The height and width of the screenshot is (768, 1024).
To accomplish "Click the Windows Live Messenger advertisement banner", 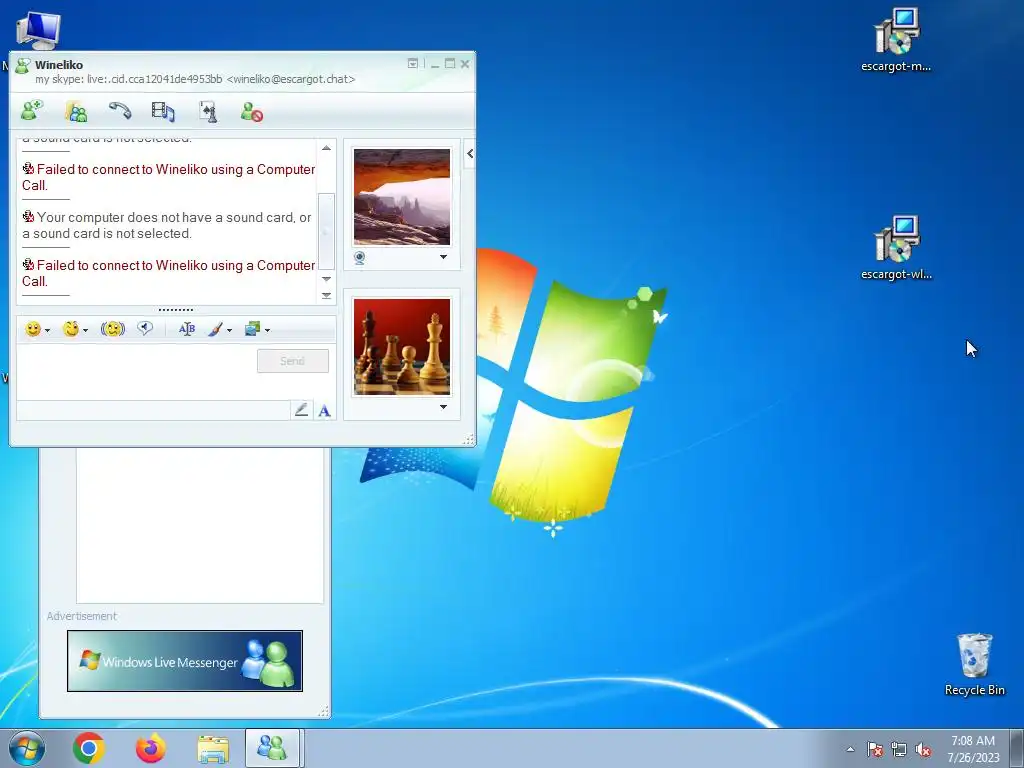I will click(x=185, y=661).
